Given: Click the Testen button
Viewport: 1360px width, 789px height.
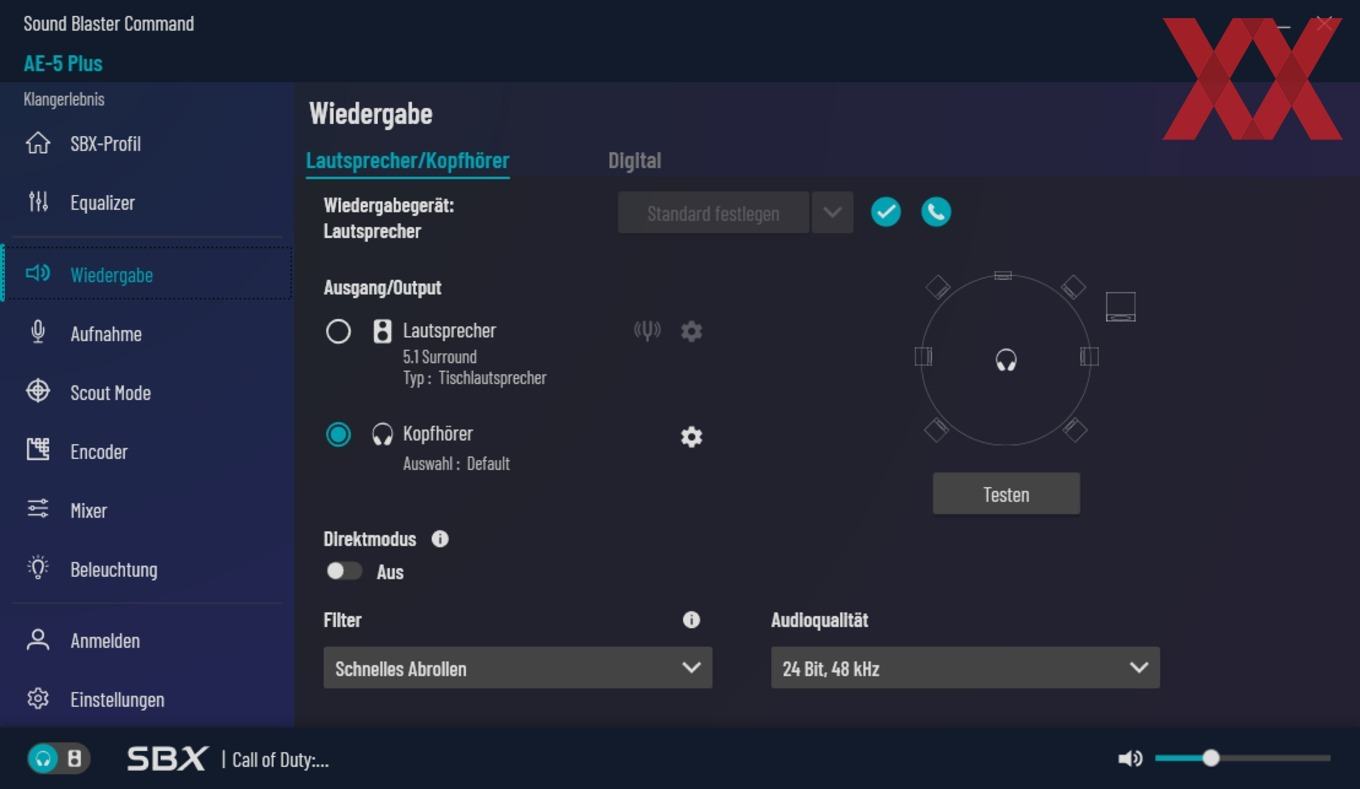Looking at the screenshot, I should pos(1006,494).
